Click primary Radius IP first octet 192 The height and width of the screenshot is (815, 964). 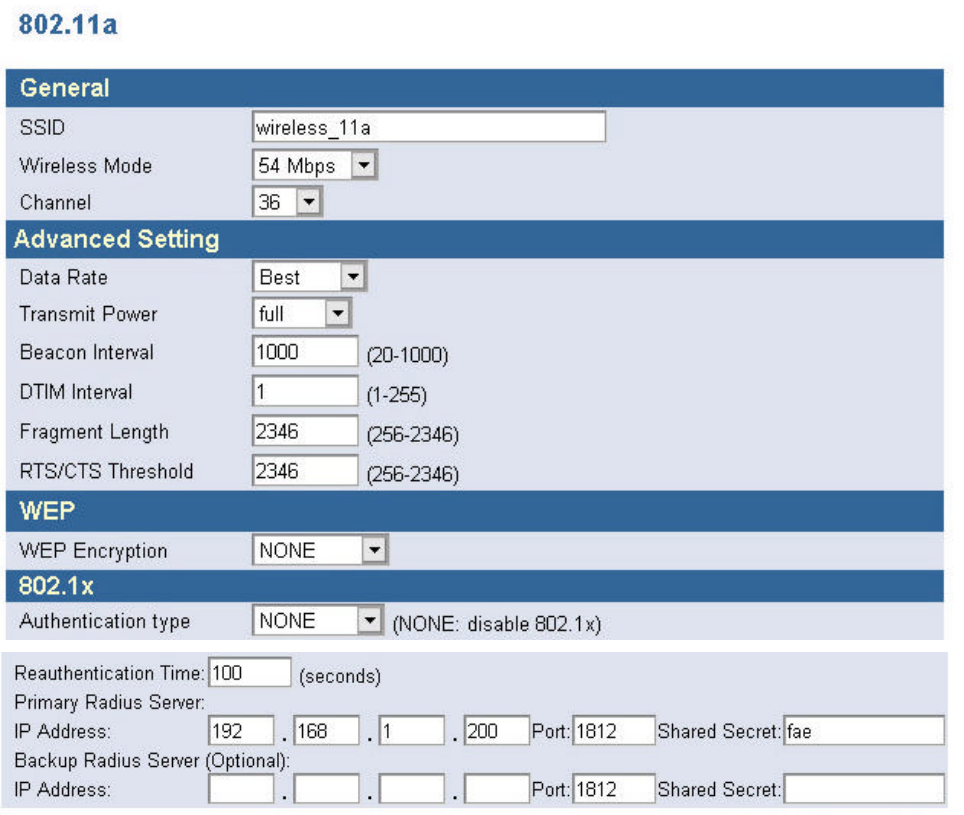tap(241, 731)
